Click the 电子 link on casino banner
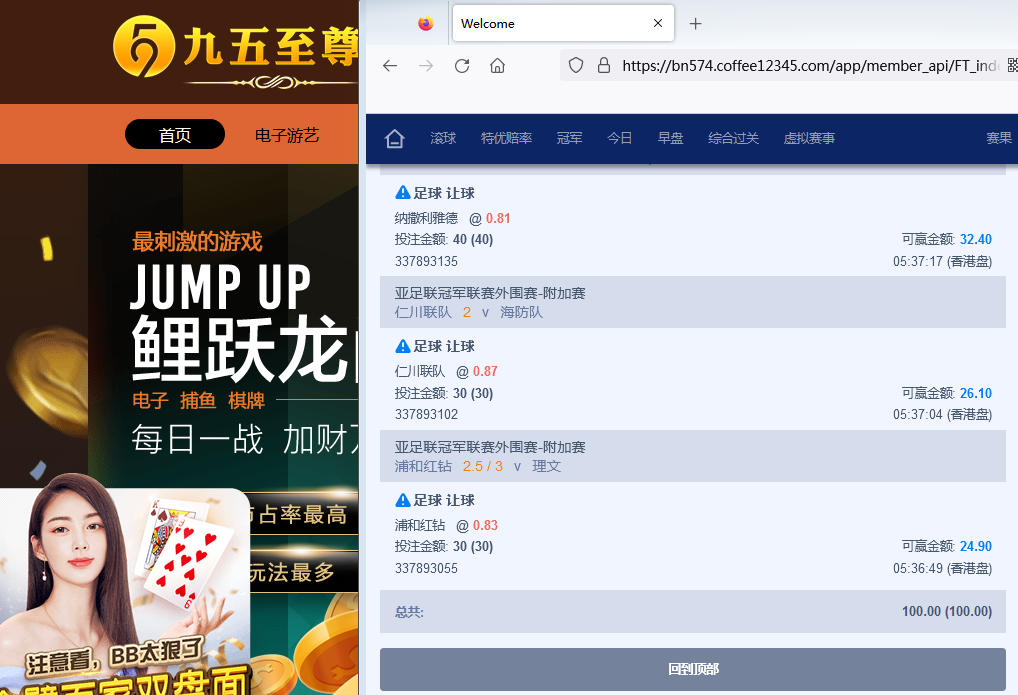This screenshot has height=695, width=1018. [151, 400]
